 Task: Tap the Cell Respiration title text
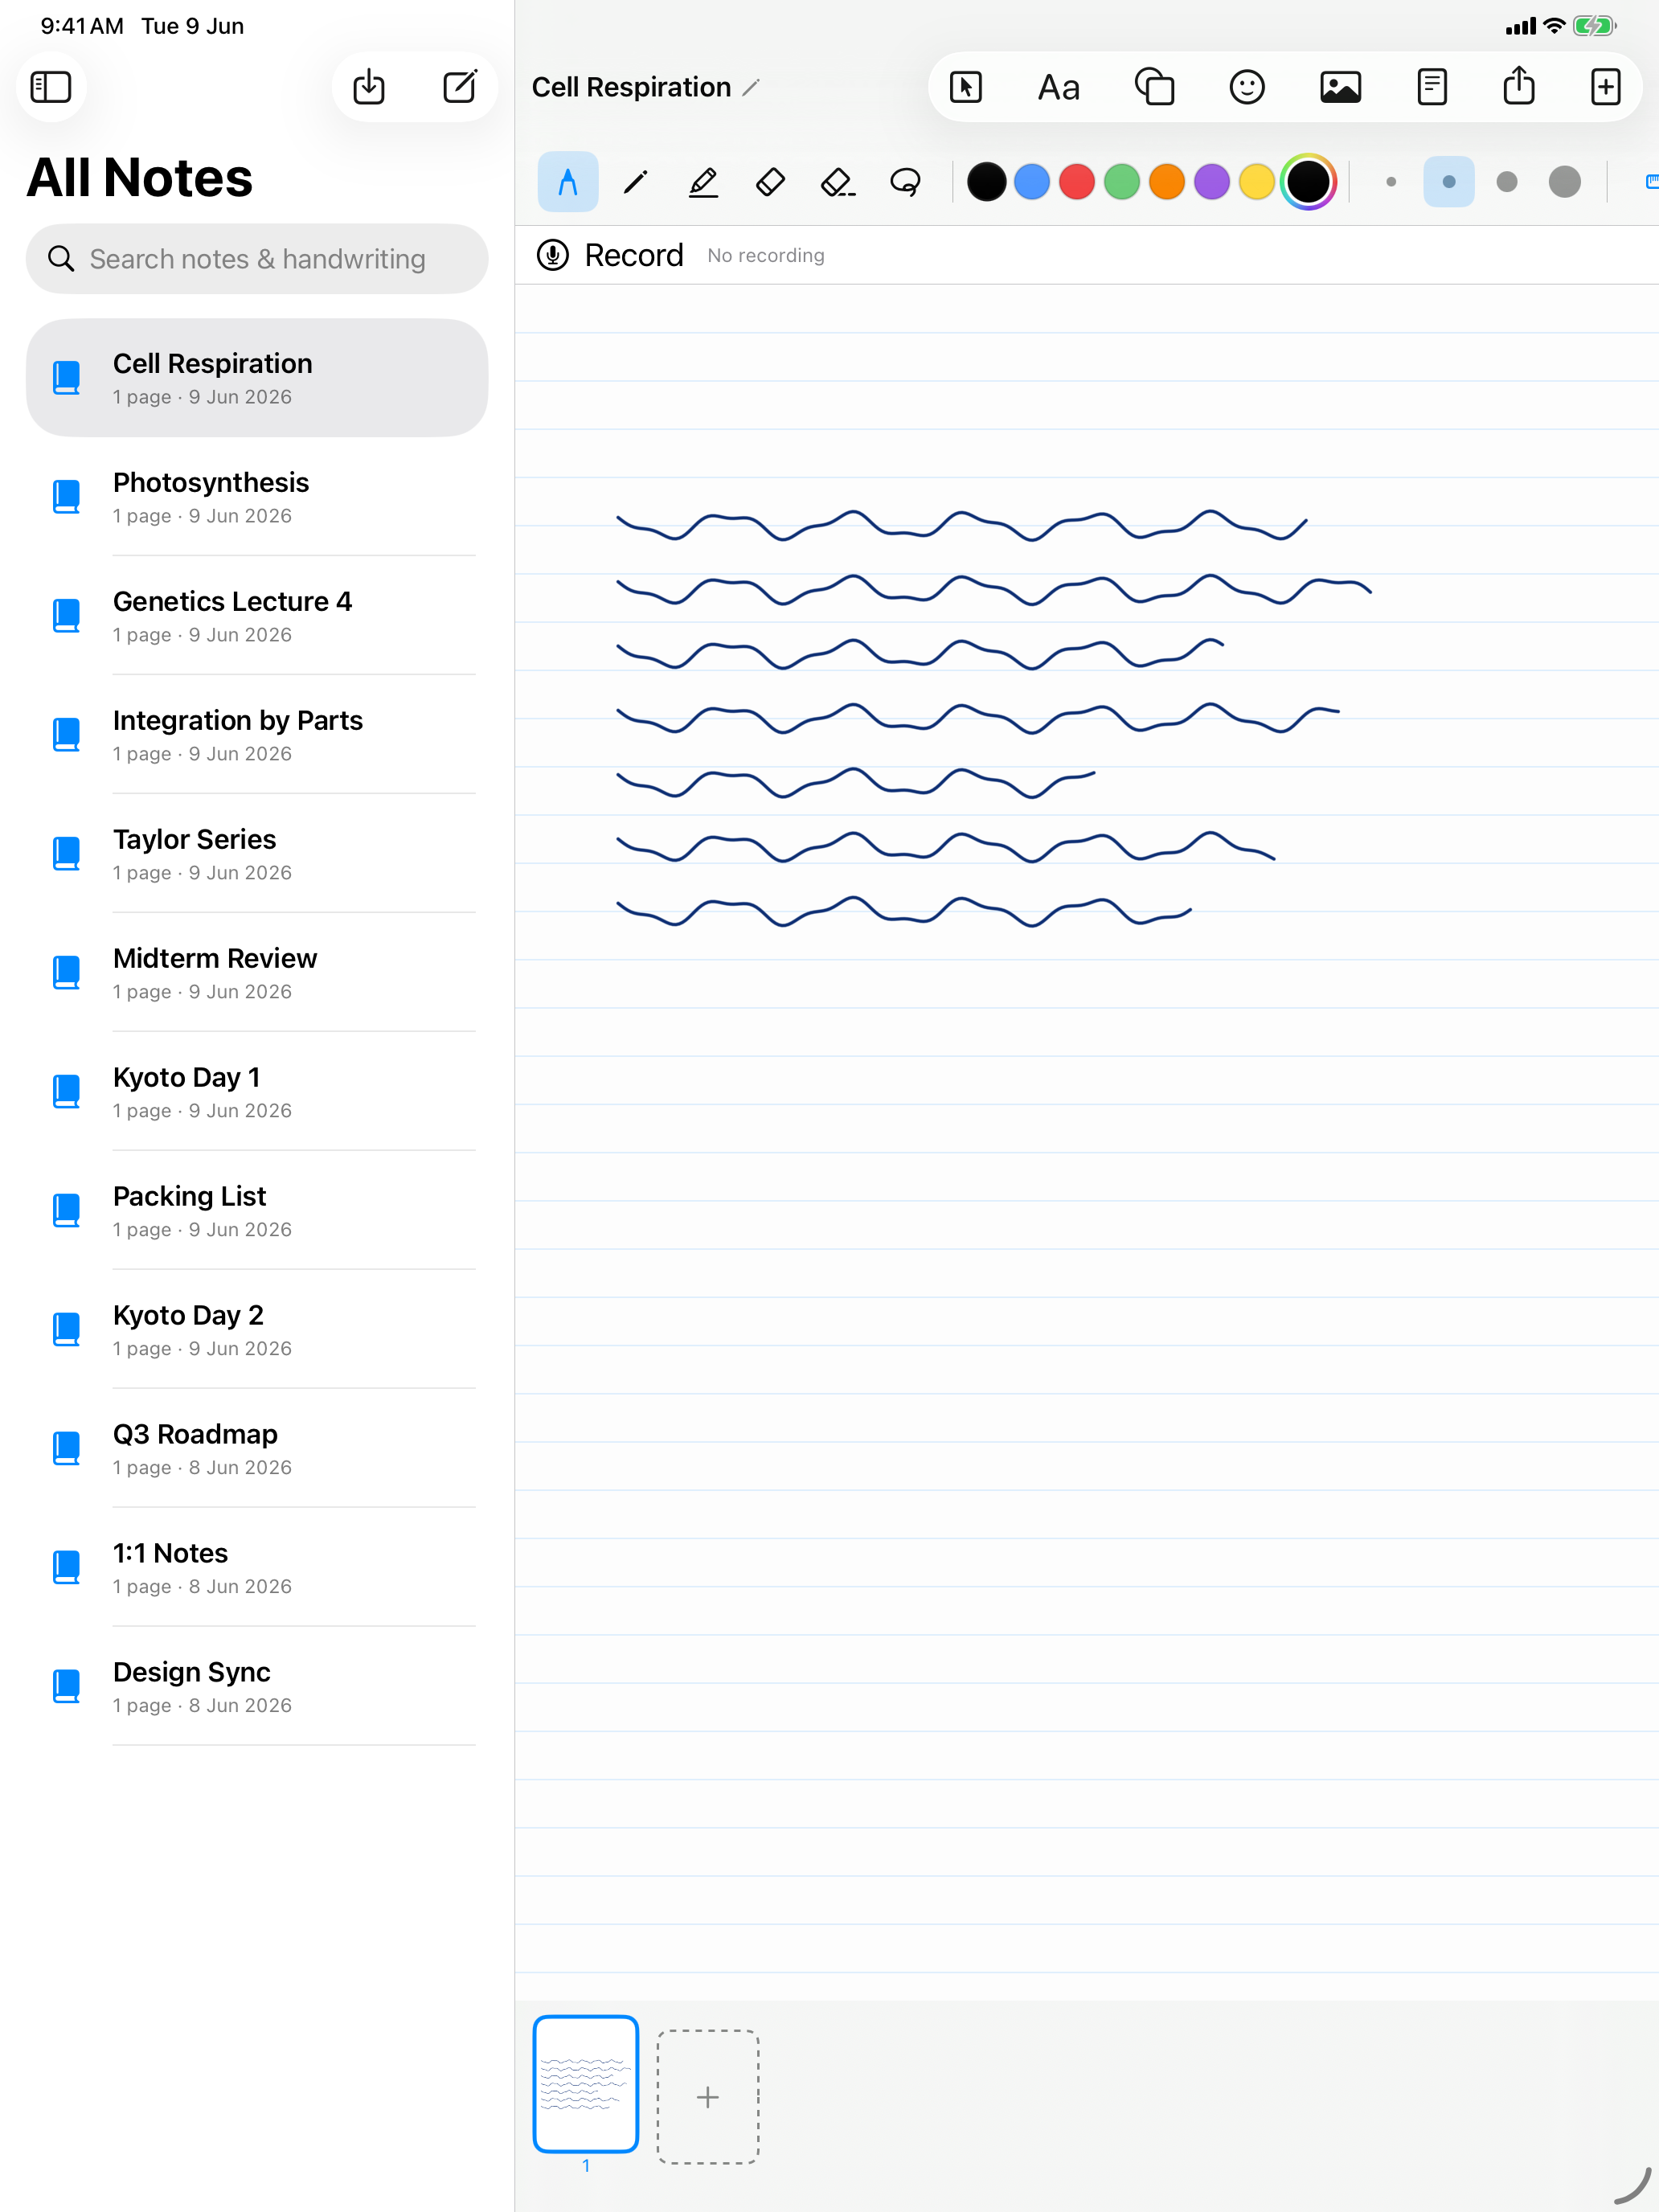(631, 87)
